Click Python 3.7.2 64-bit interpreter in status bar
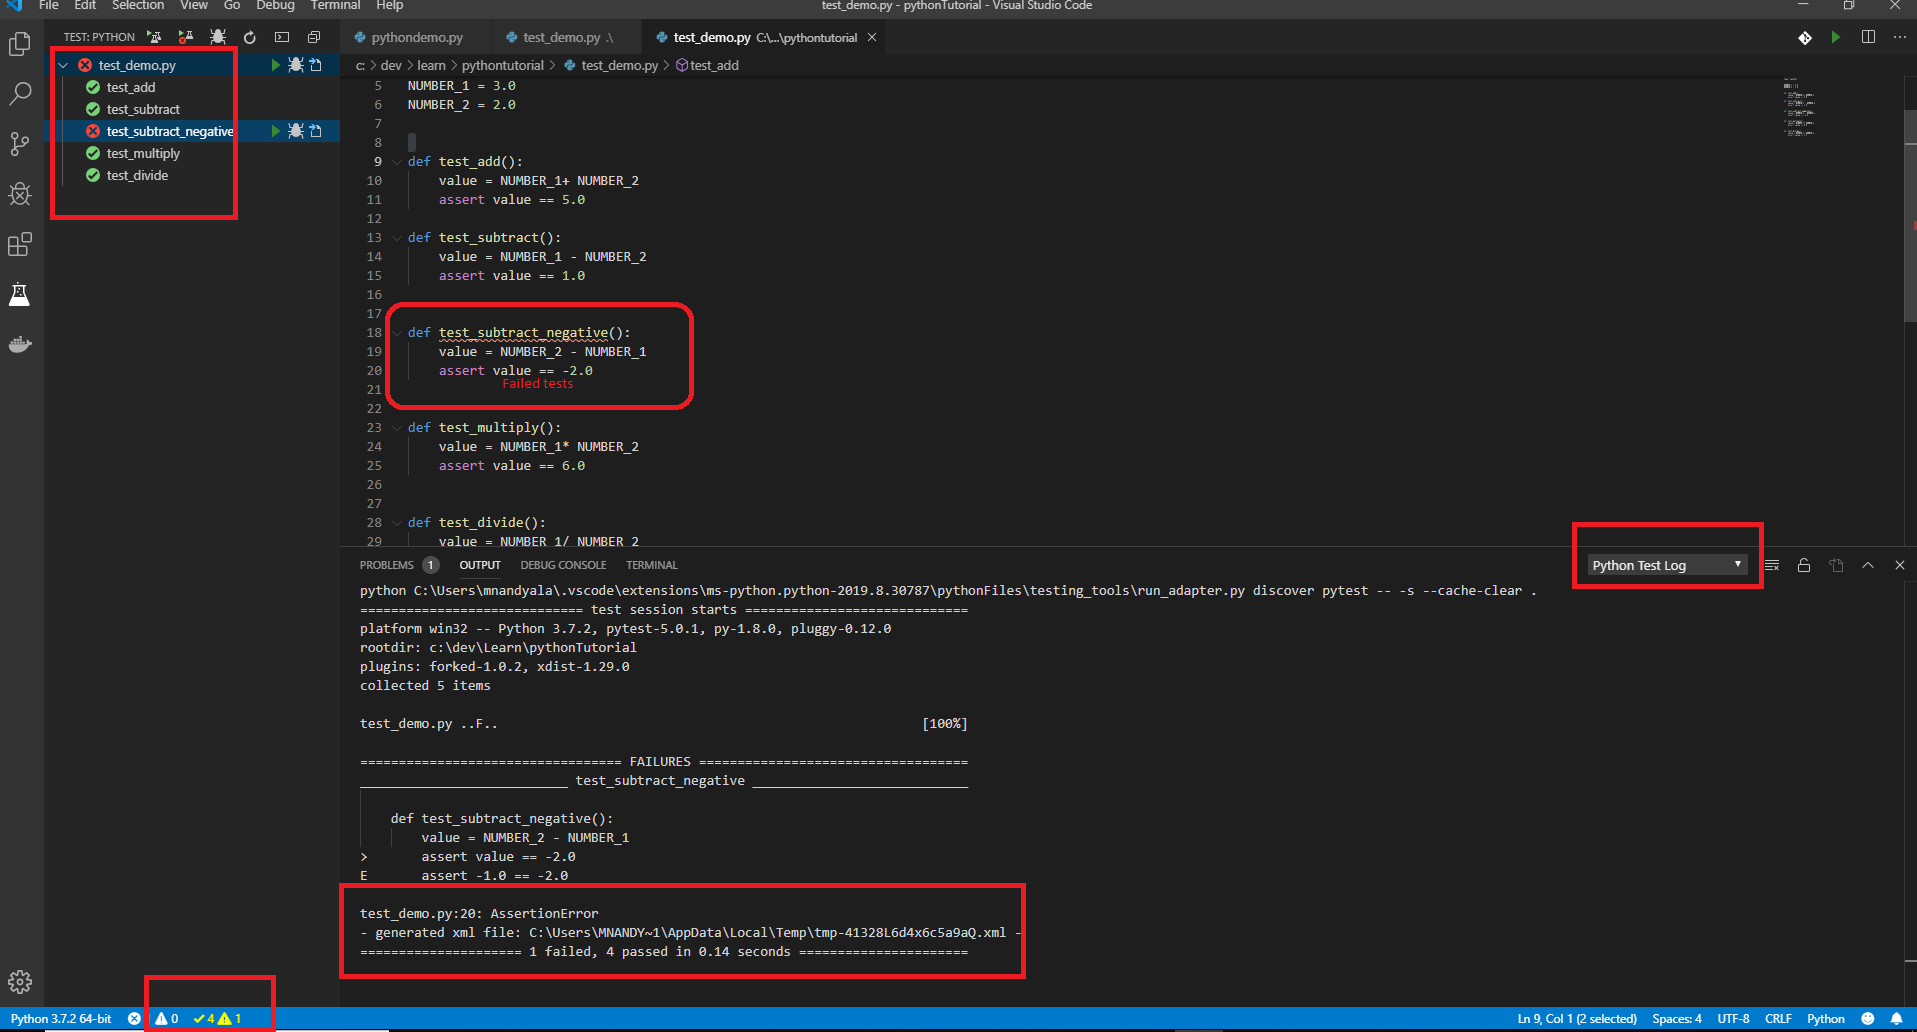This screenshot has height=1032, width=1917. click(61, 1019)
